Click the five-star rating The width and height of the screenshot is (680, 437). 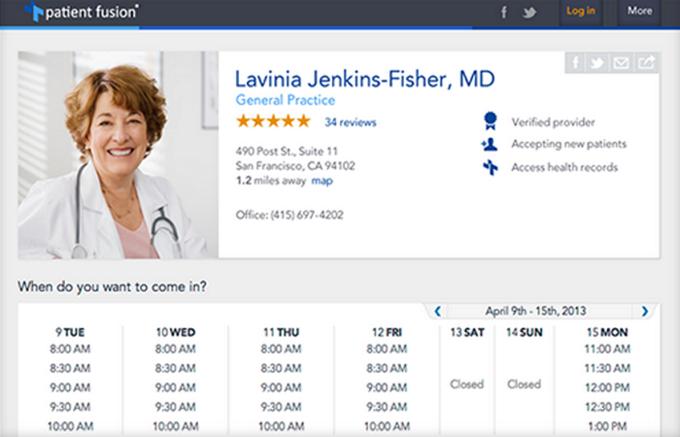click(273, 121)
